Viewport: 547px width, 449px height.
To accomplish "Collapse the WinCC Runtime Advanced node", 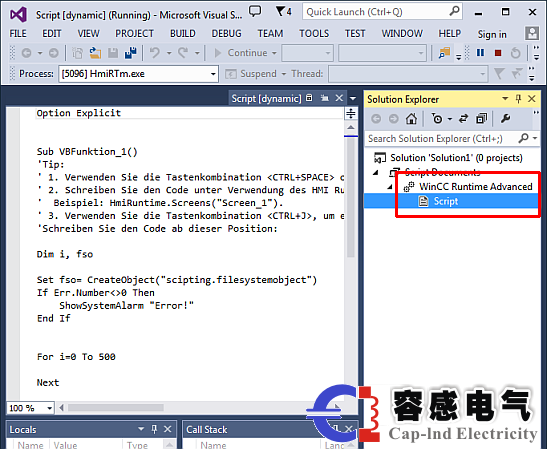I will 390,187.
